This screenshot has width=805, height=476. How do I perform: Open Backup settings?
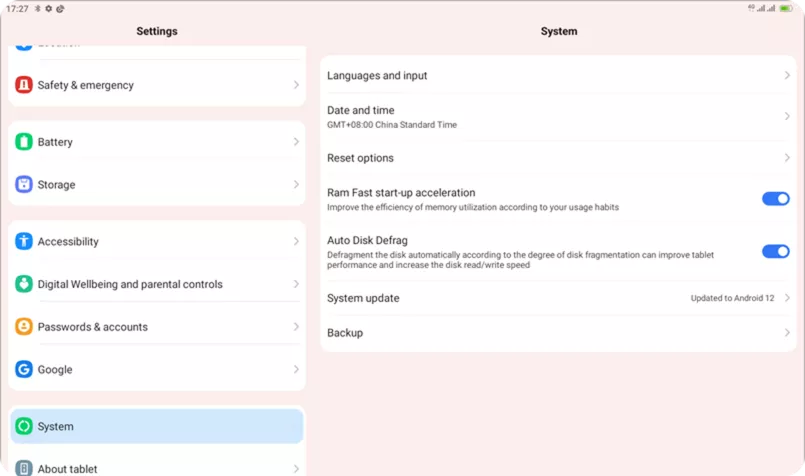pos(555,333)
